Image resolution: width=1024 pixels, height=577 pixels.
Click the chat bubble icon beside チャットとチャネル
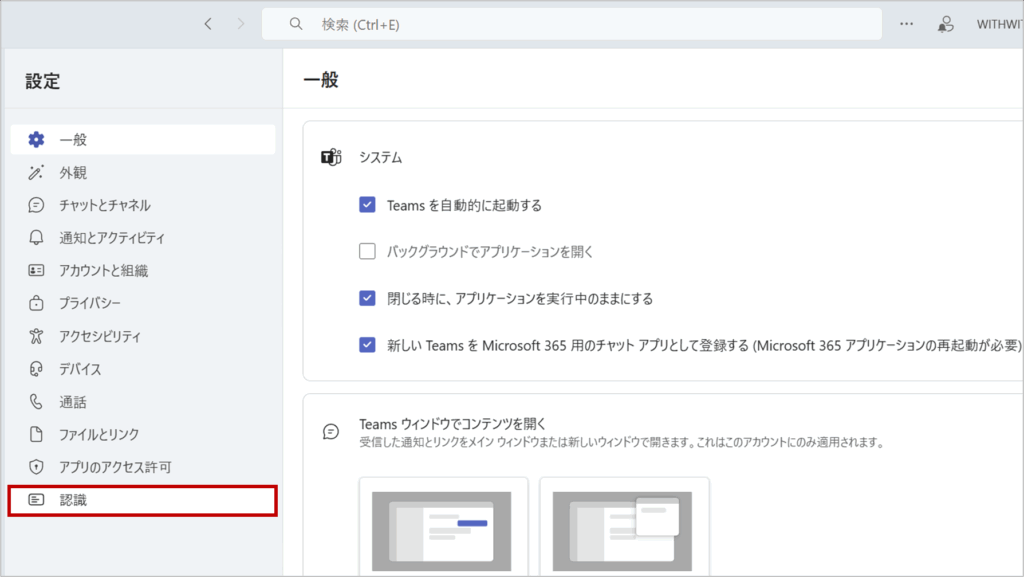(36, 205)
